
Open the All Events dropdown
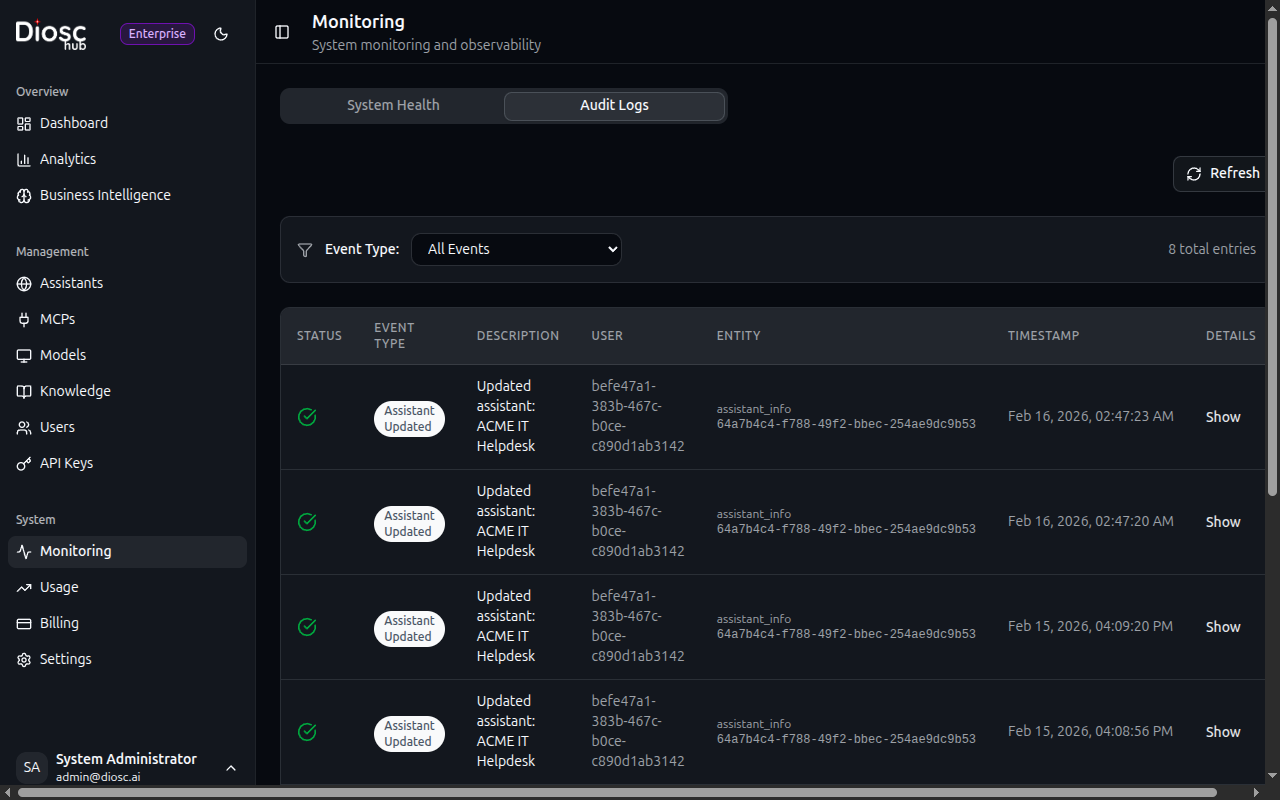pyautogui.click(x=516, y=249)
